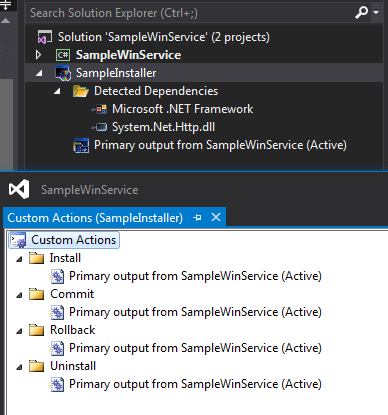The width and height of the screenshot is (388, 415).
Task: Collapse the Detected Dependencies folder
Action: (57, 91)
